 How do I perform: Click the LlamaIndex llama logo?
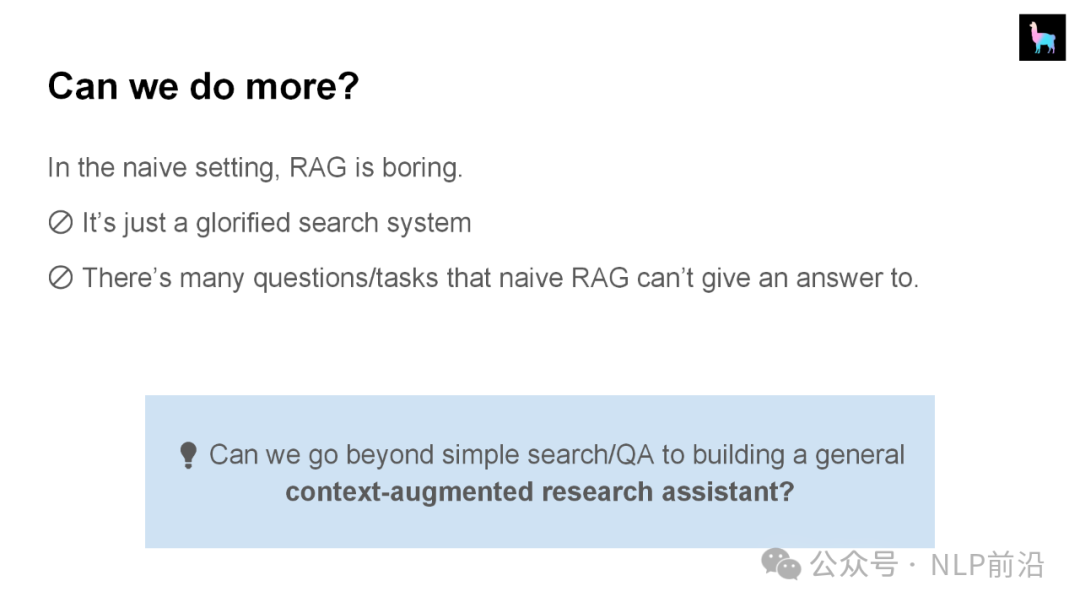click(1042, 38)
